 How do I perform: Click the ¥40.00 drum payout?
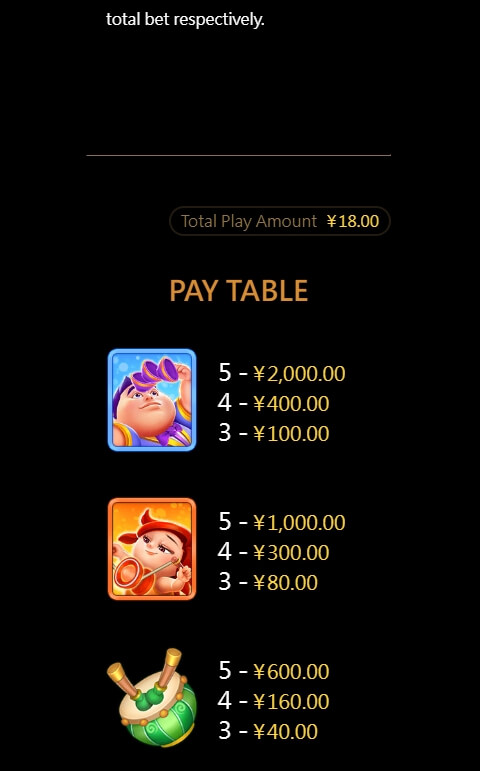(x=285, y=732)
